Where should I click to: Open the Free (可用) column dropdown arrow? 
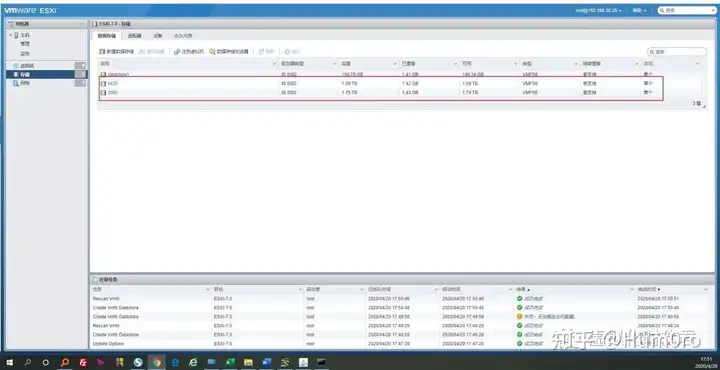point(516,64)
